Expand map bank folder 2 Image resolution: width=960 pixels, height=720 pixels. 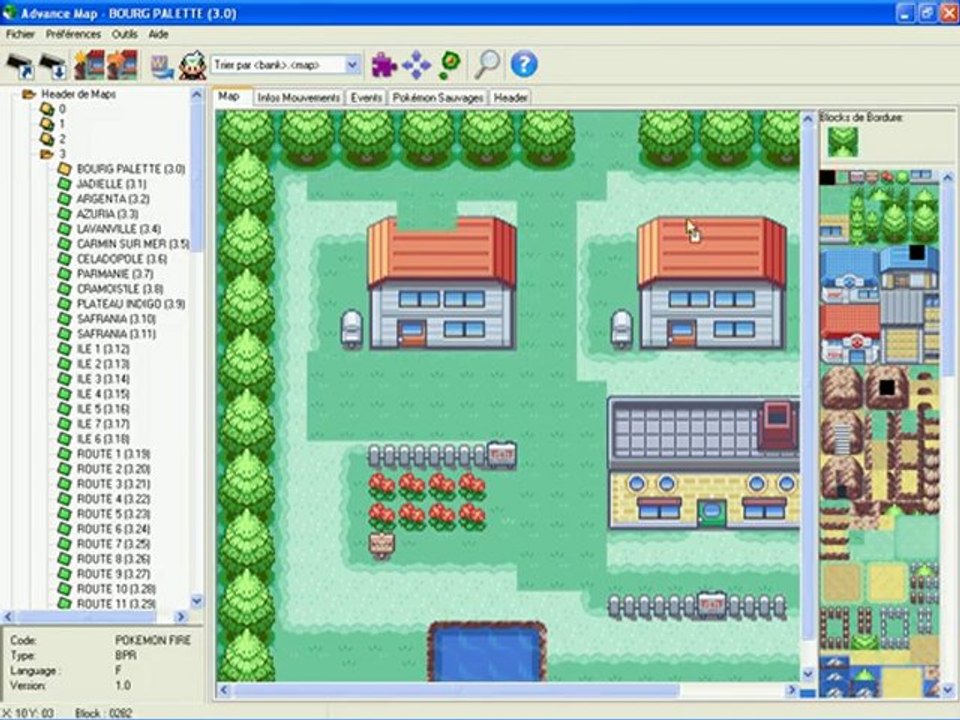click(x=47, y=139)
